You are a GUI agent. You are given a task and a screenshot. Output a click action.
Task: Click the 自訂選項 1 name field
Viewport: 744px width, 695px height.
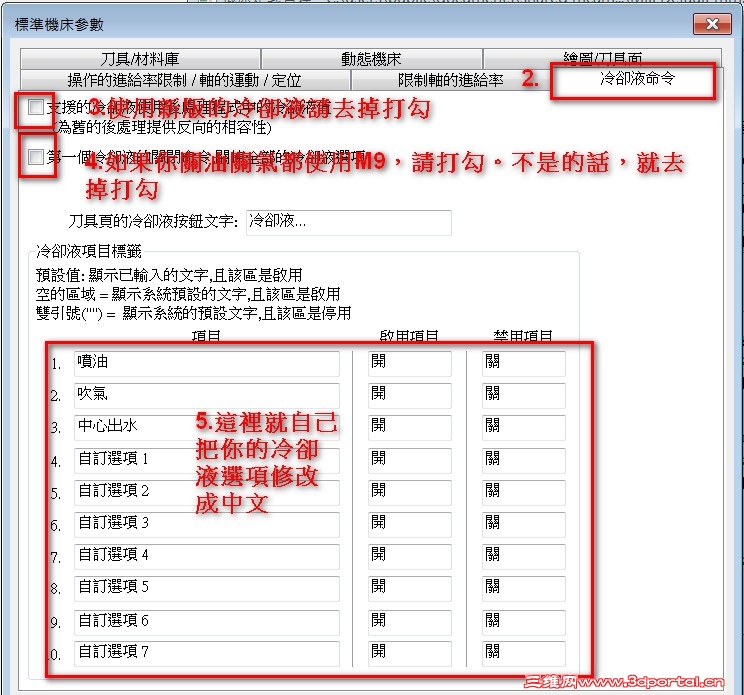click(207, 460)
